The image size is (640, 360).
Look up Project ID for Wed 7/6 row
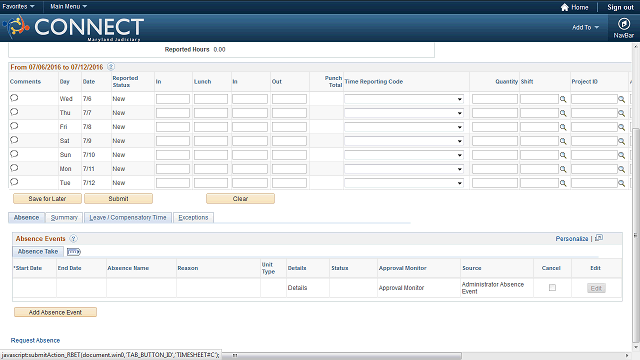coord(621,99)
